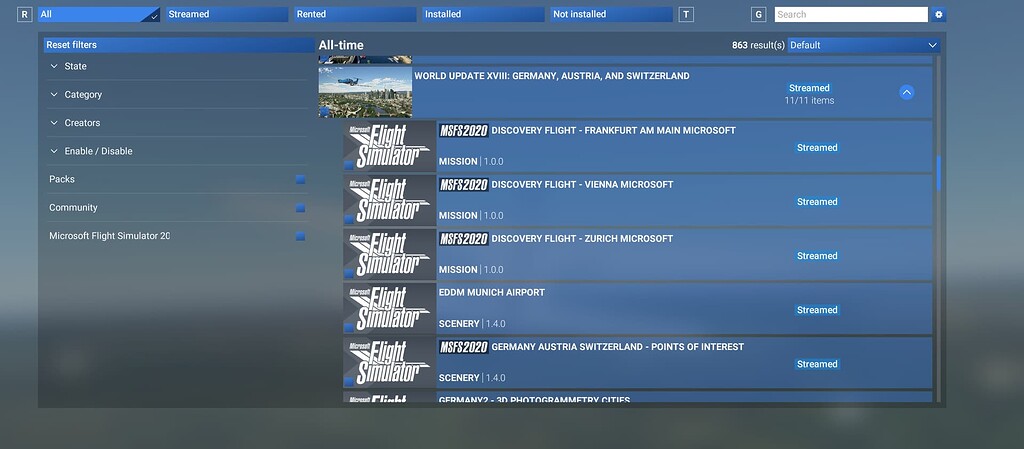Open Discovery Flight Frankfurt Flight Simulator thumbnail
Screen dimensions: 1024x449
pos(389,146)
